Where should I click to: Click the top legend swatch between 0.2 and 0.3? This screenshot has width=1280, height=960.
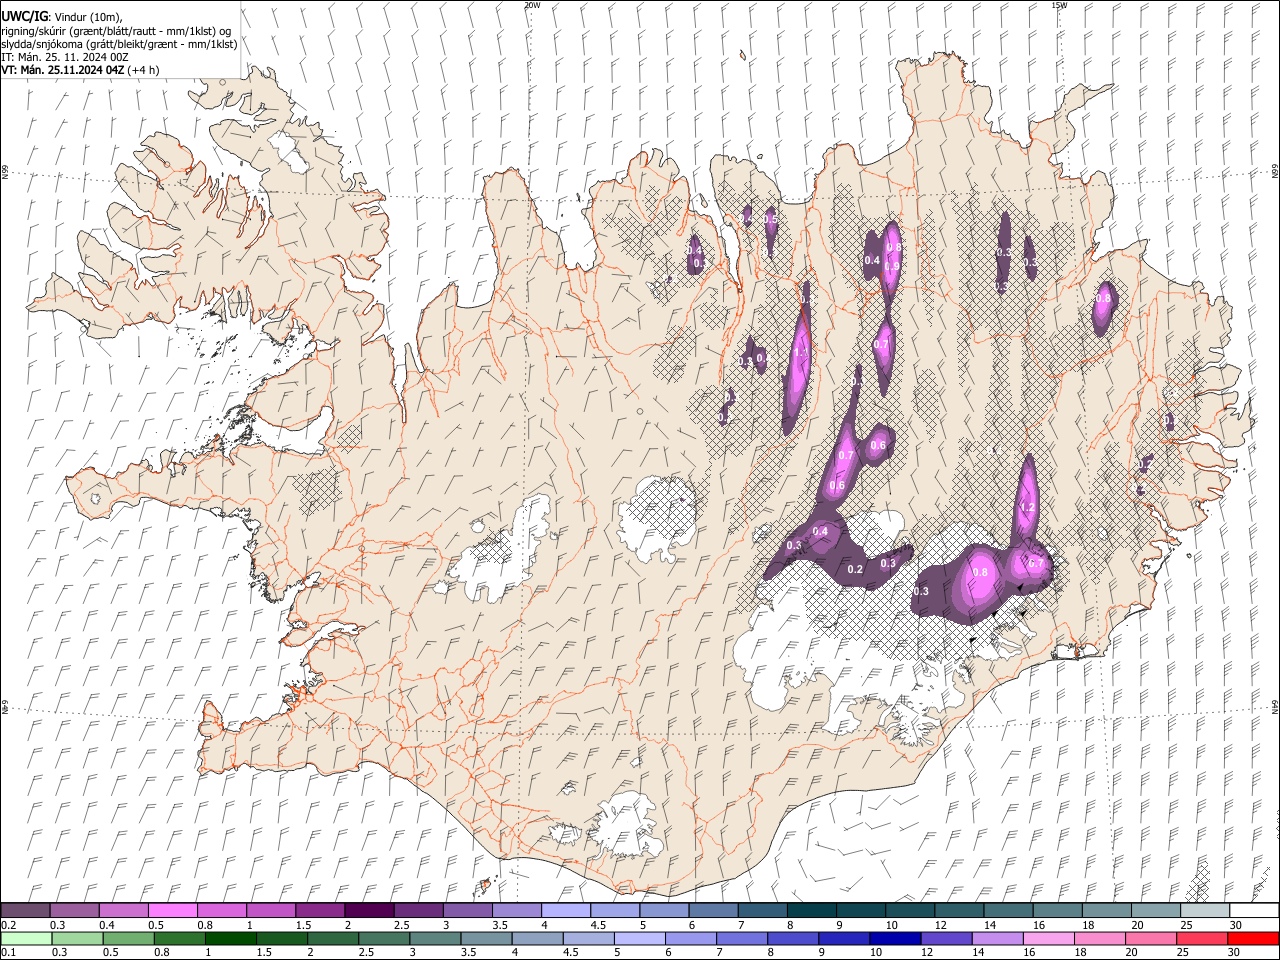[x=25, y=910]
